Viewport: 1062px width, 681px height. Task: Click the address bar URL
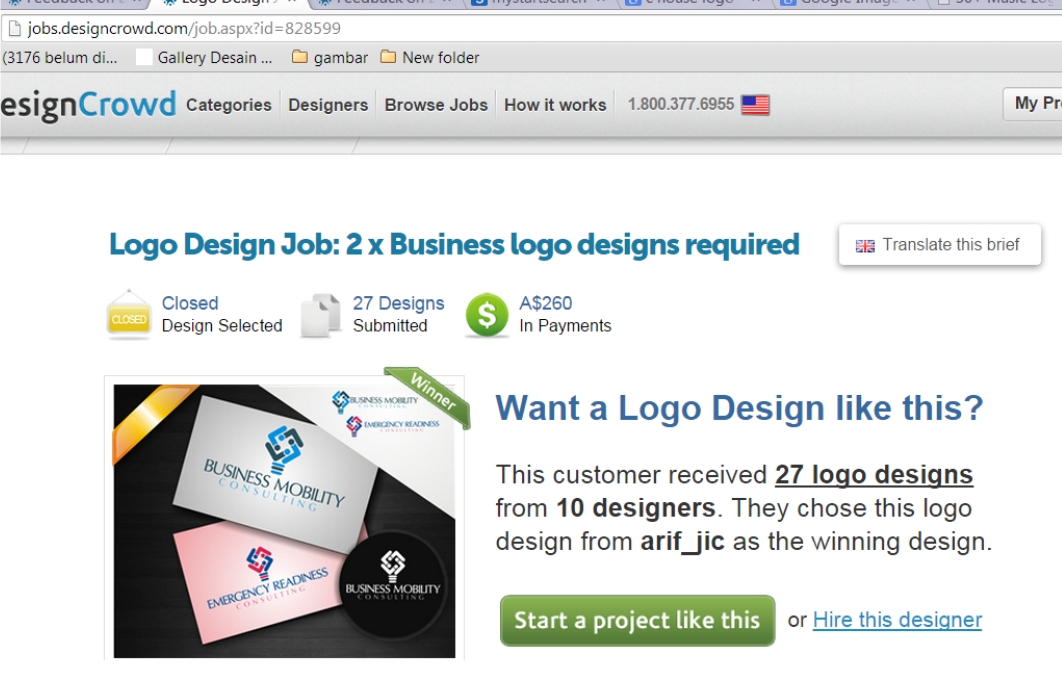tap(184, 28)
